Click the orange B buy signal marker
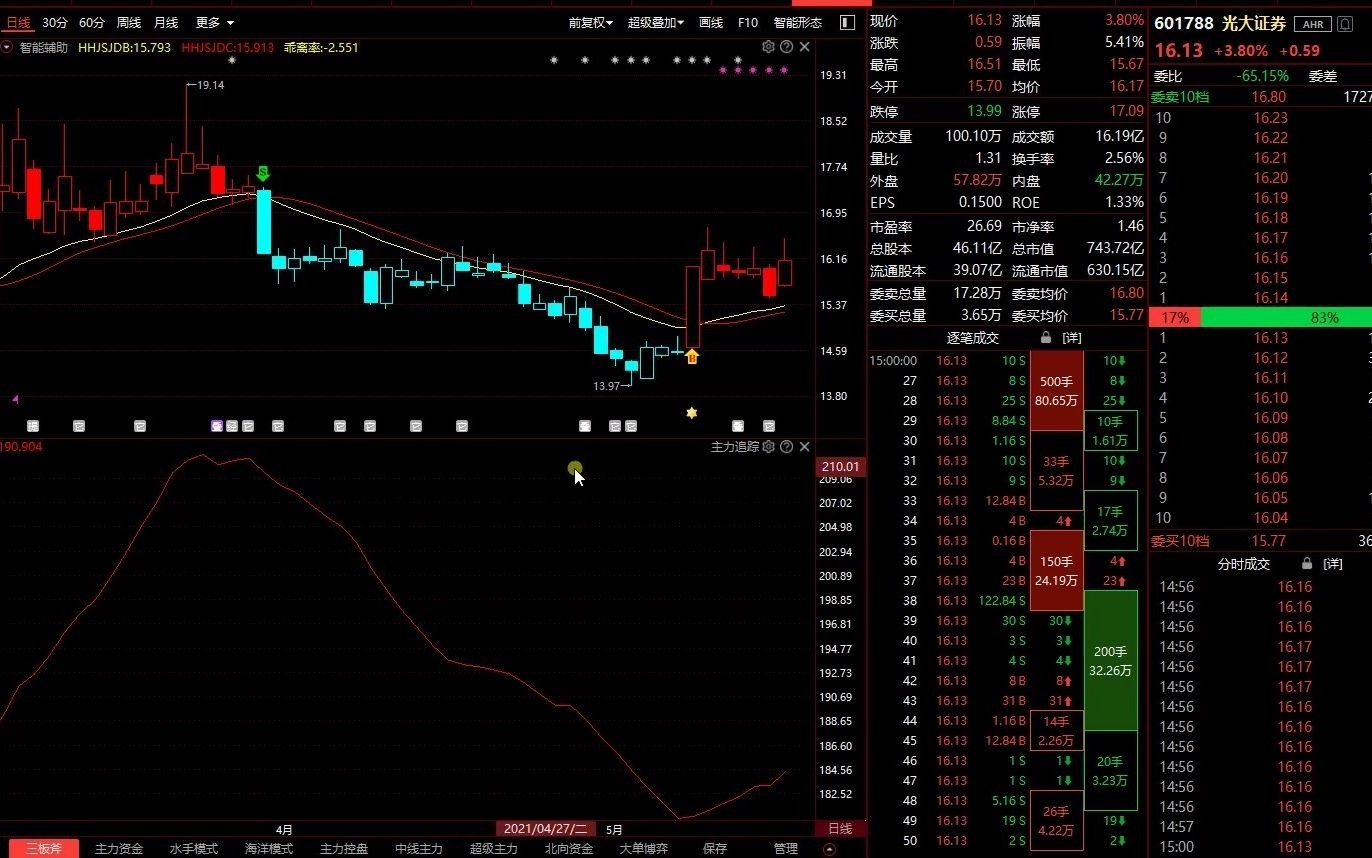Image resolution: width=1372 pixels, height=858 pixels. (692, 356)
